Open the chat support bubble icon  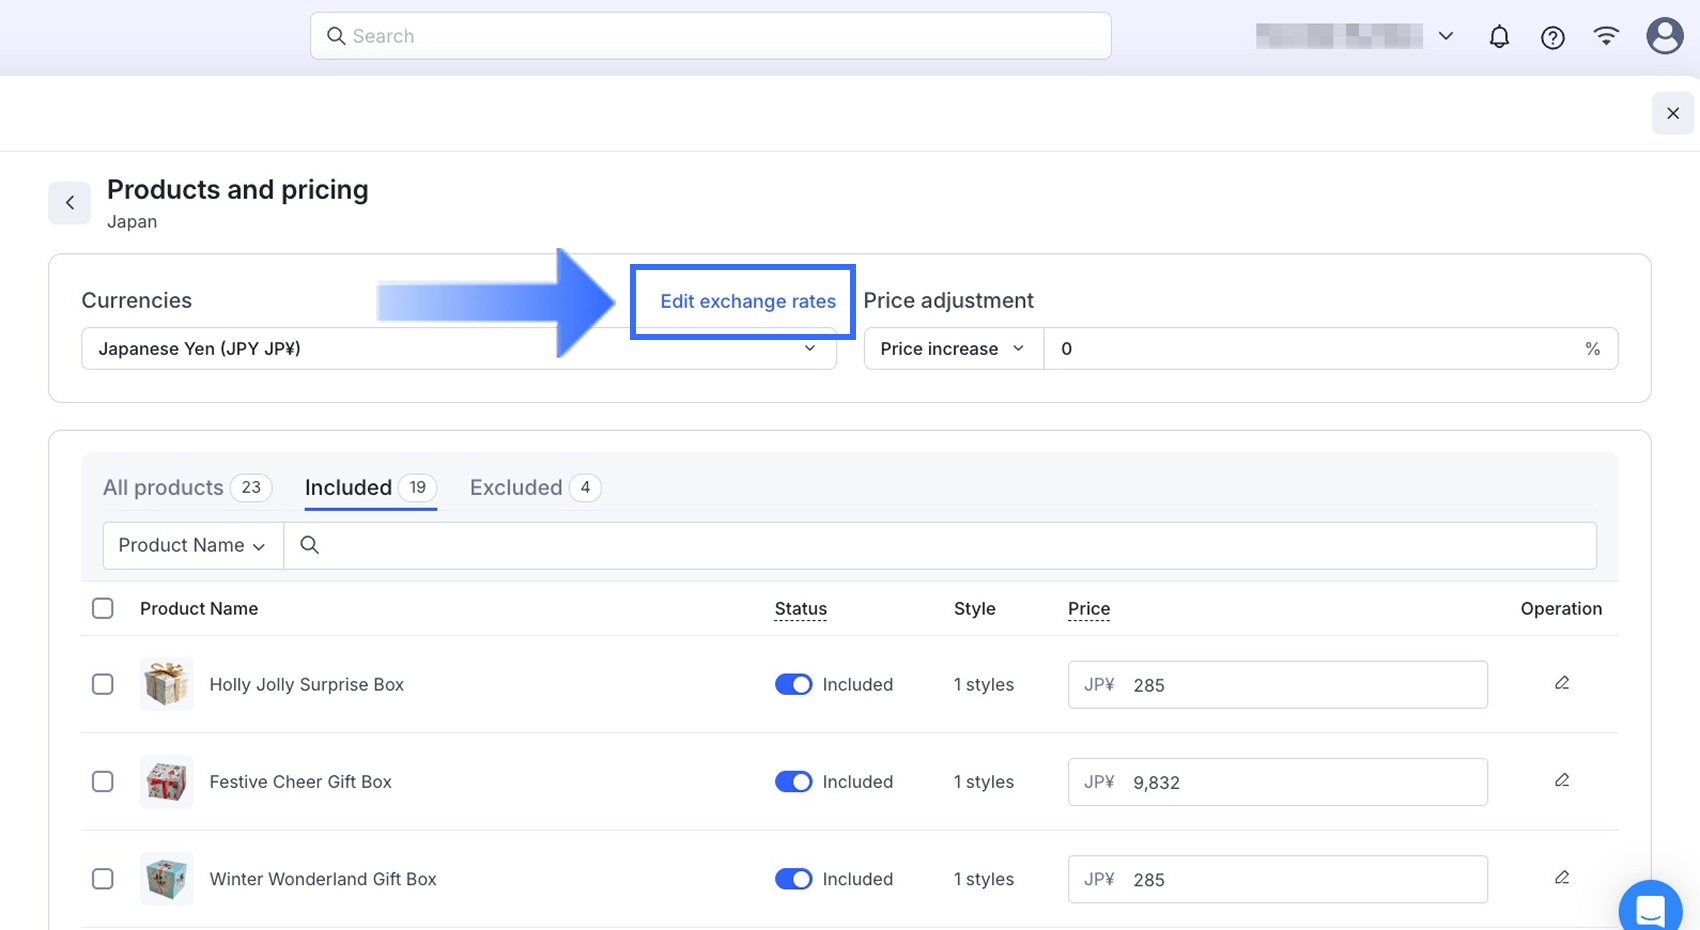pyautogui.click(x=1649, y=909)
